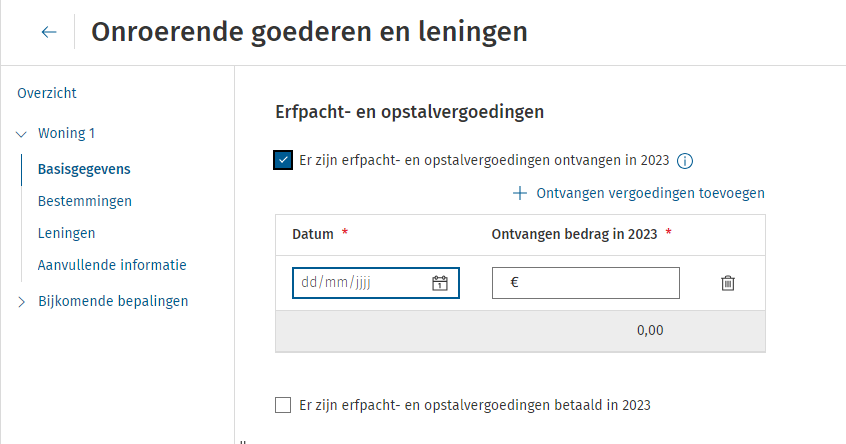Enable erfpachtvergoedingen betaald in 2023 checkbox
This screenshot has height=444, width=846.
(x=283, y=405)
